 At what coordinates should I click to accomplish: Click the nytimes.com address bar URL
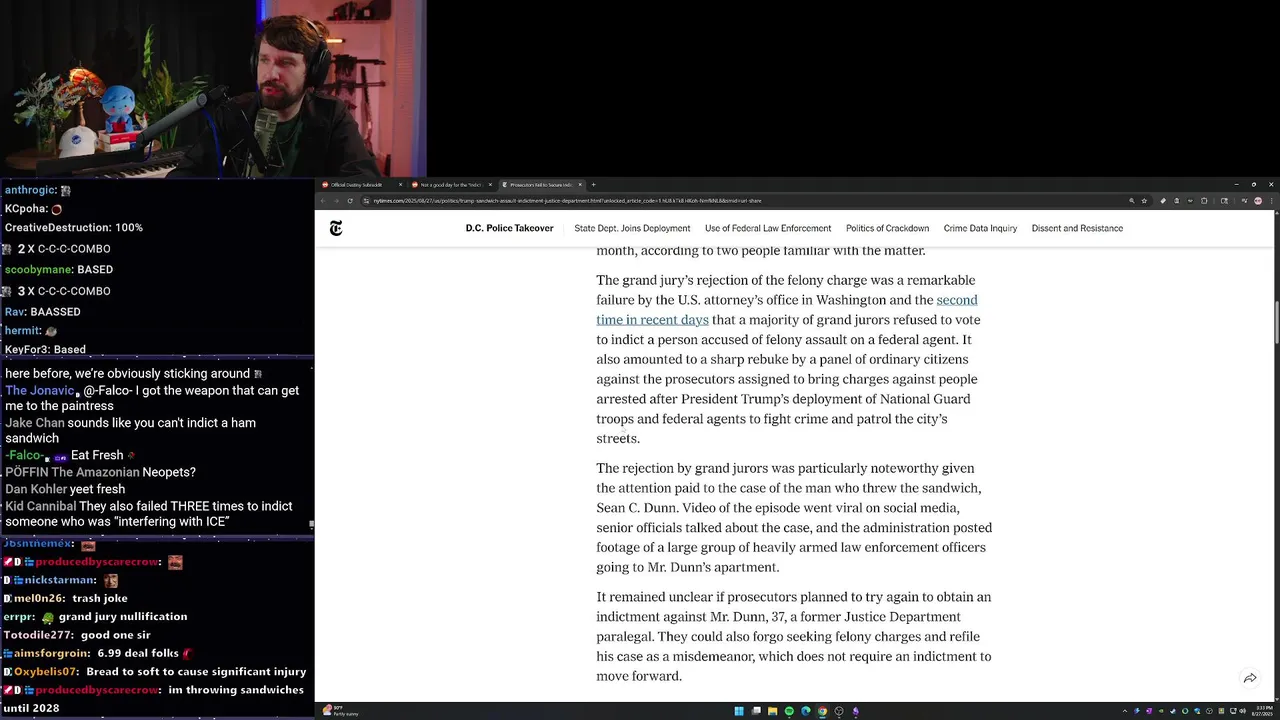[567, 201]
